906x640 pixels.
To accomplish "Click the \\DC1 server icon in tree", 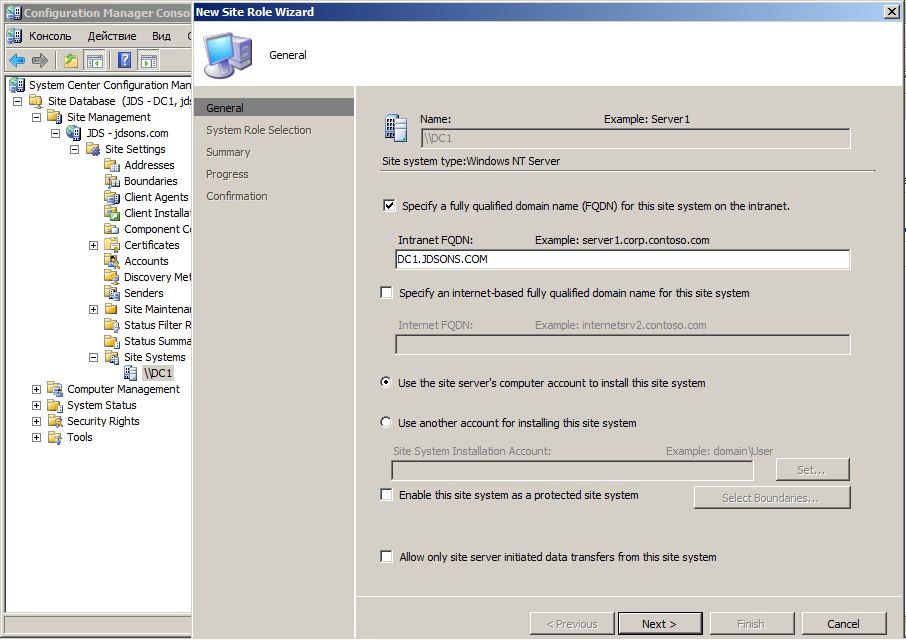I will pyautogui.click(x=131, y=373).
